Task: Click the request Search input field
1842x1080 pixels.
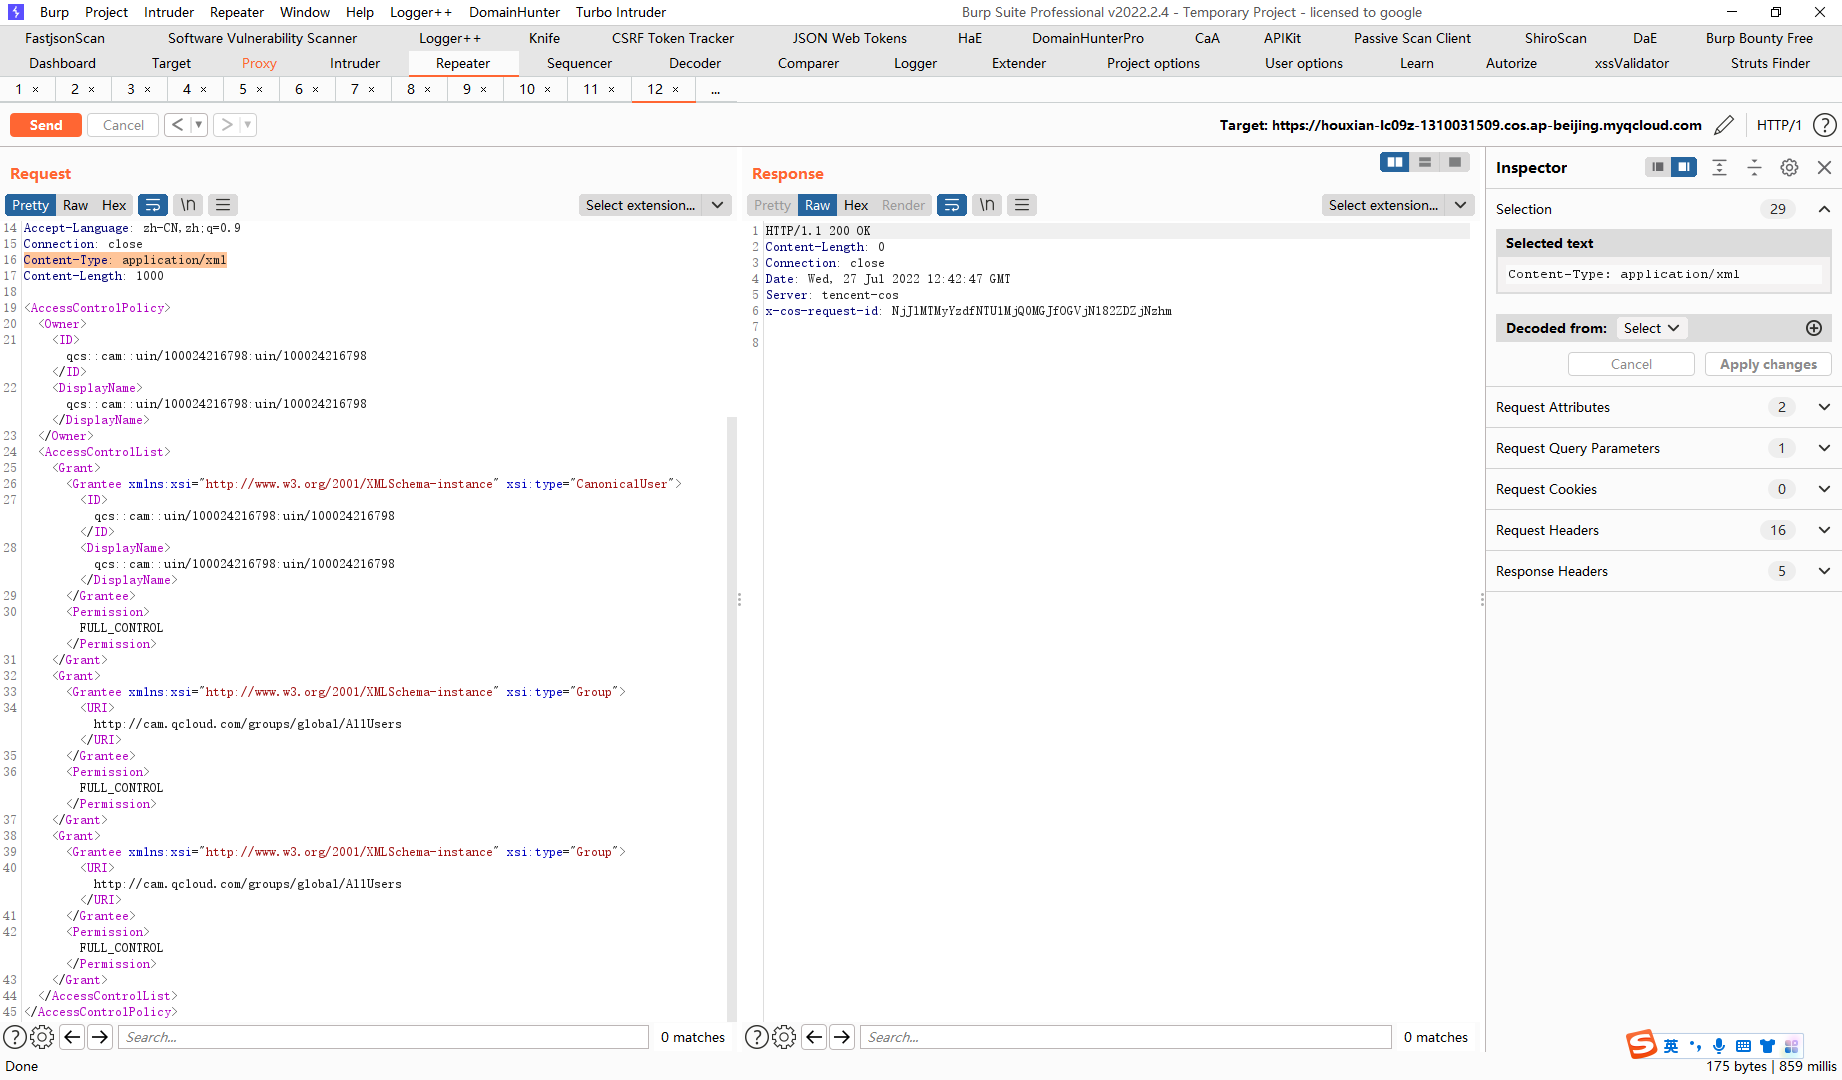Action: pos(383,1037)
